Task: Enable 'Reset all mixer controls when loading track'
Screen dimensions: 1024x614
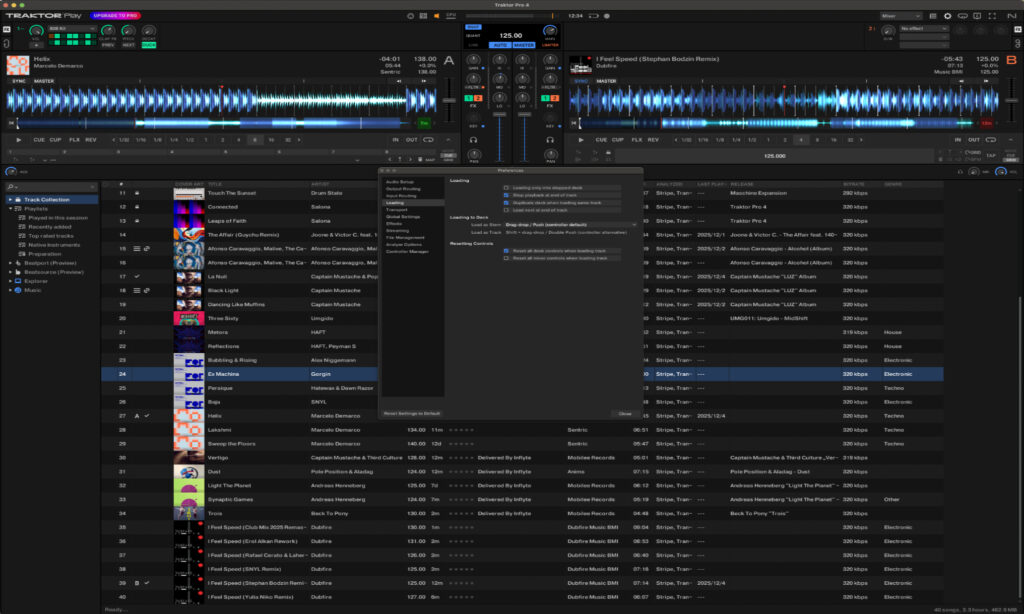Action: tap(507, 258)
